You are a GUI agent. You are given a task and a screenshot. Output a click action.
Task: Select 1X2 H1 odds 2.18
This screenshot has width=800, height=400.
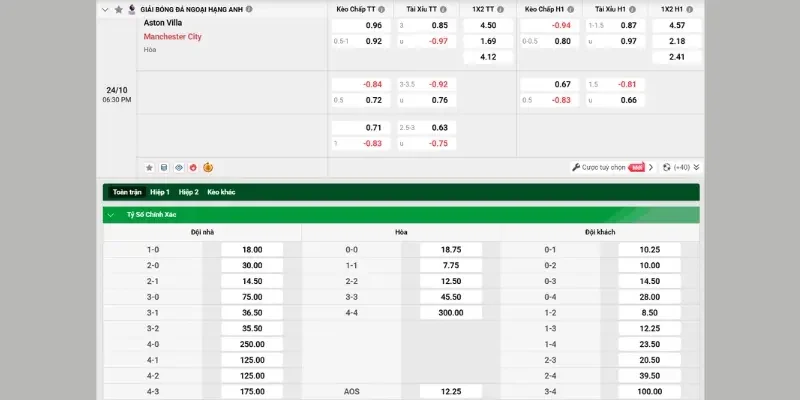[x=677, y=41]
